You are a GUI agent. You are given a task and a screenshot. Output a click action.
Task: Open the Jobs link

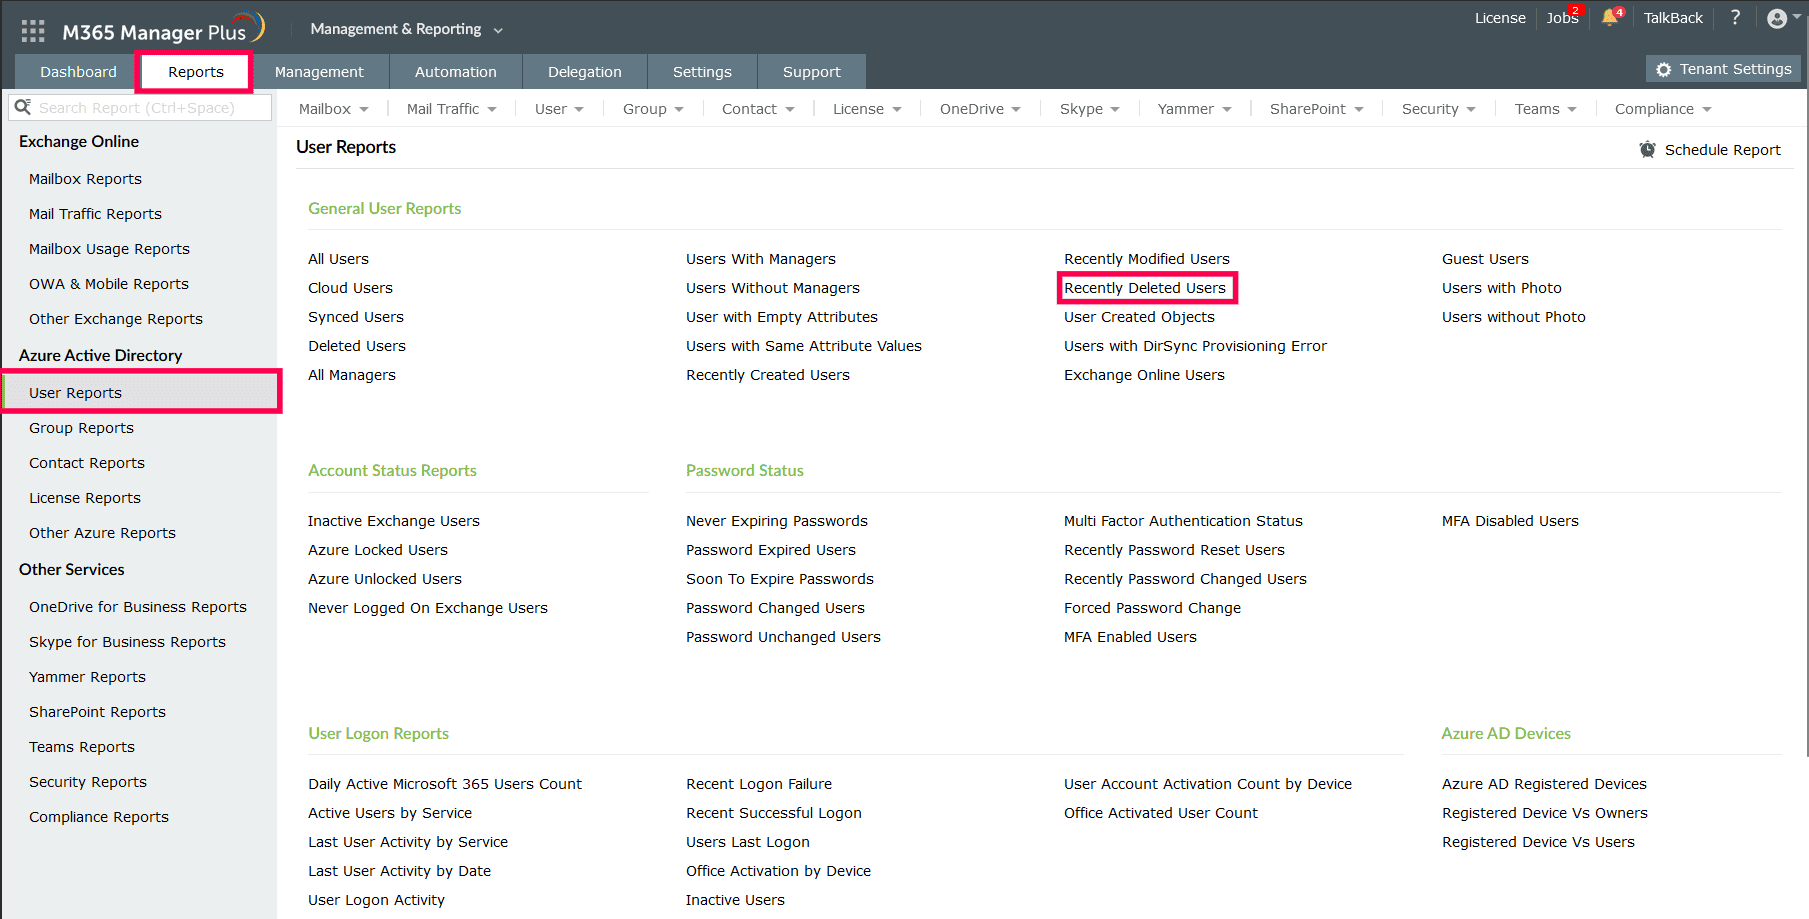(1562, 18)
